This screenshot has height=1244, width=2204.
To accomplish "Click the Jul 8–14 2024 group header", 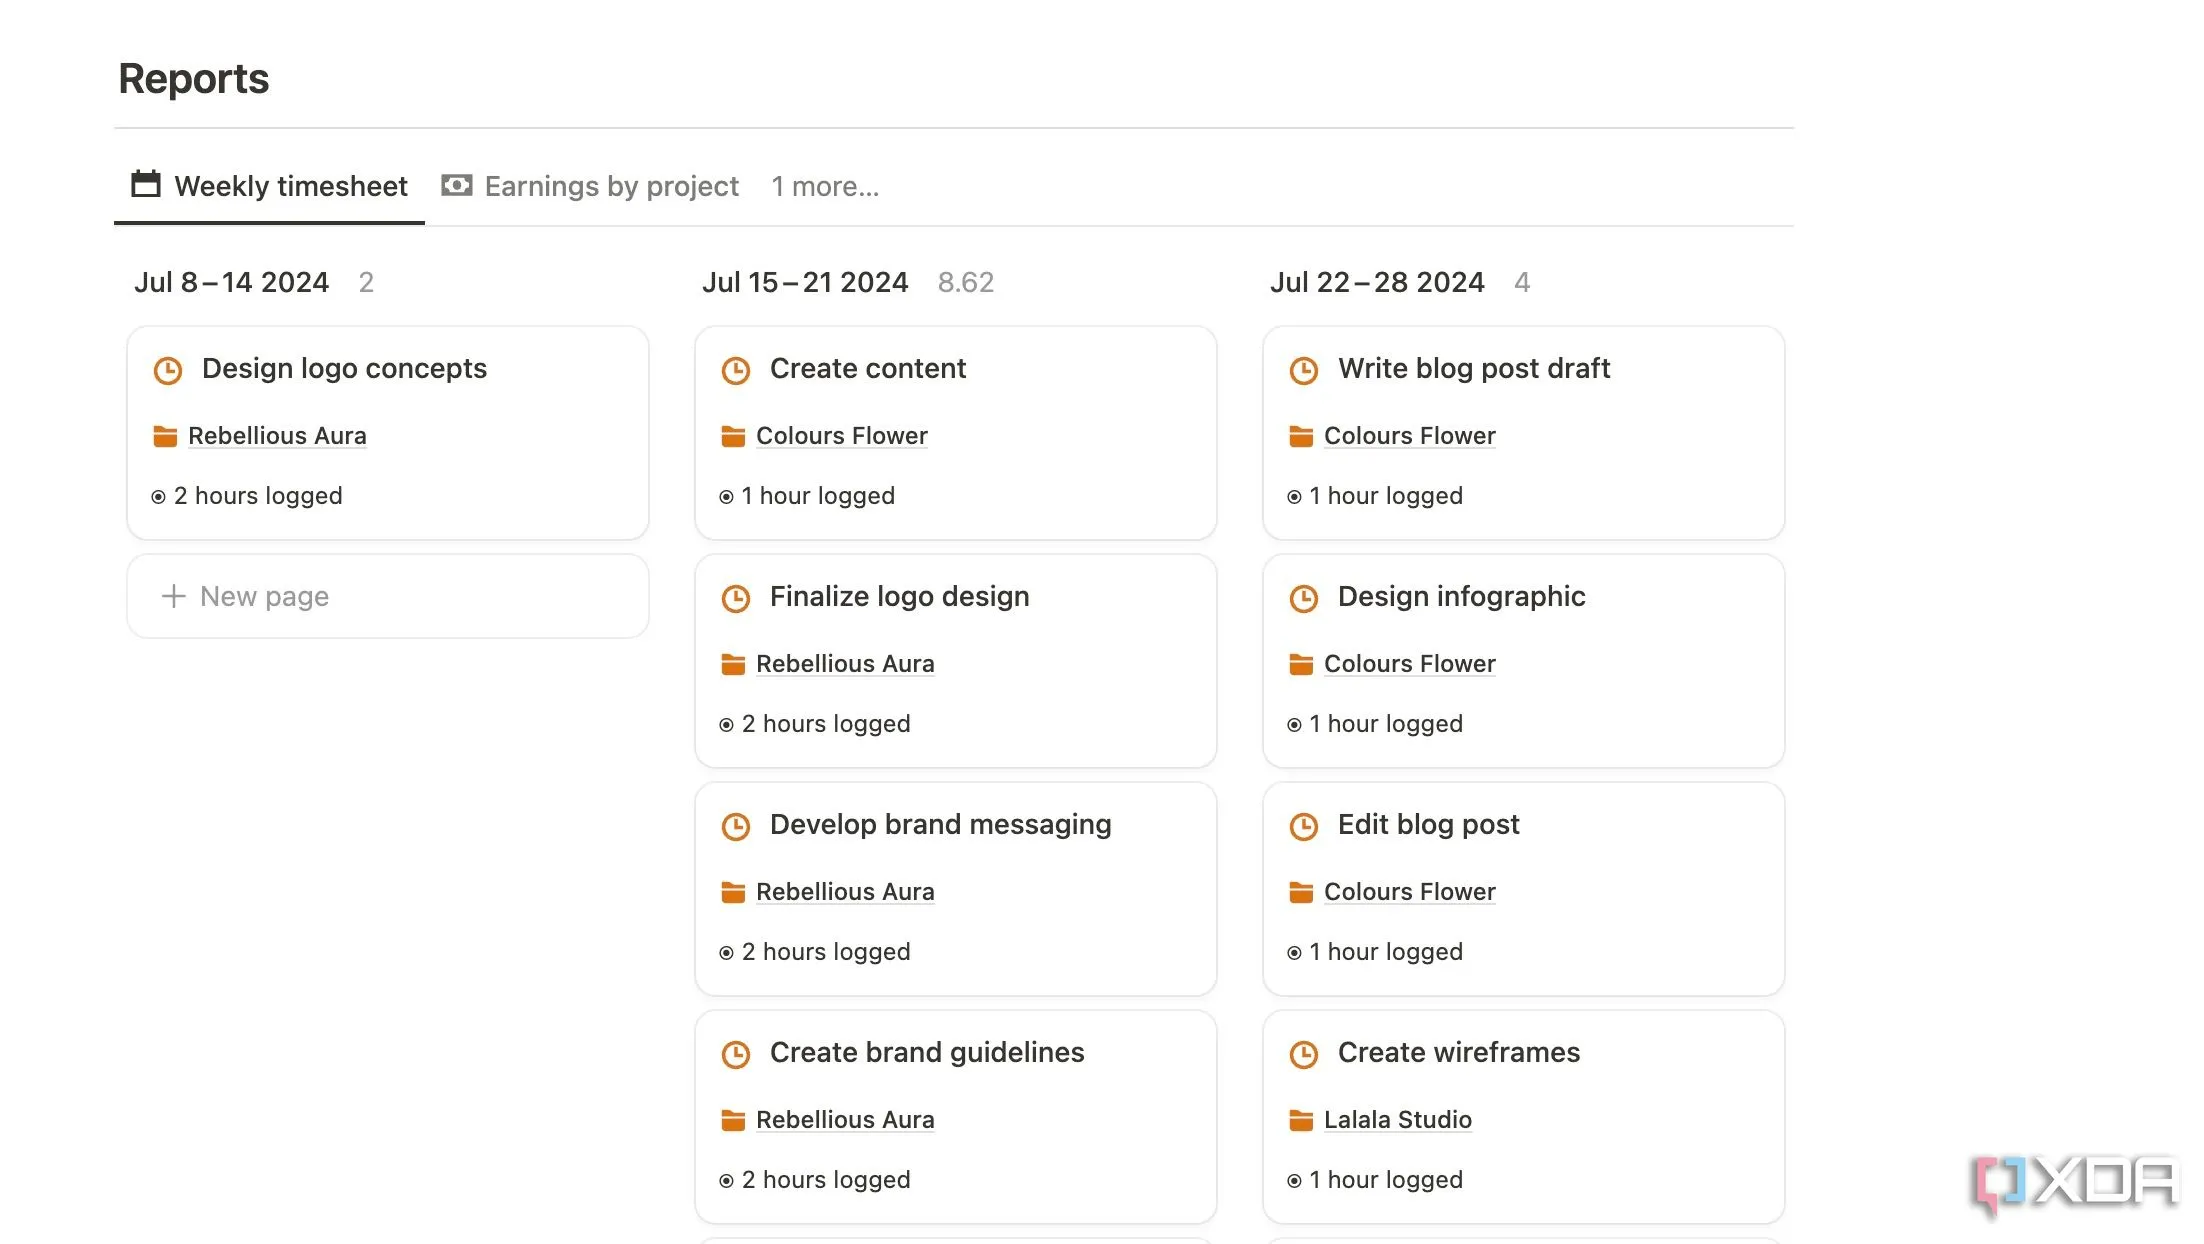I will tap(231, 282).
